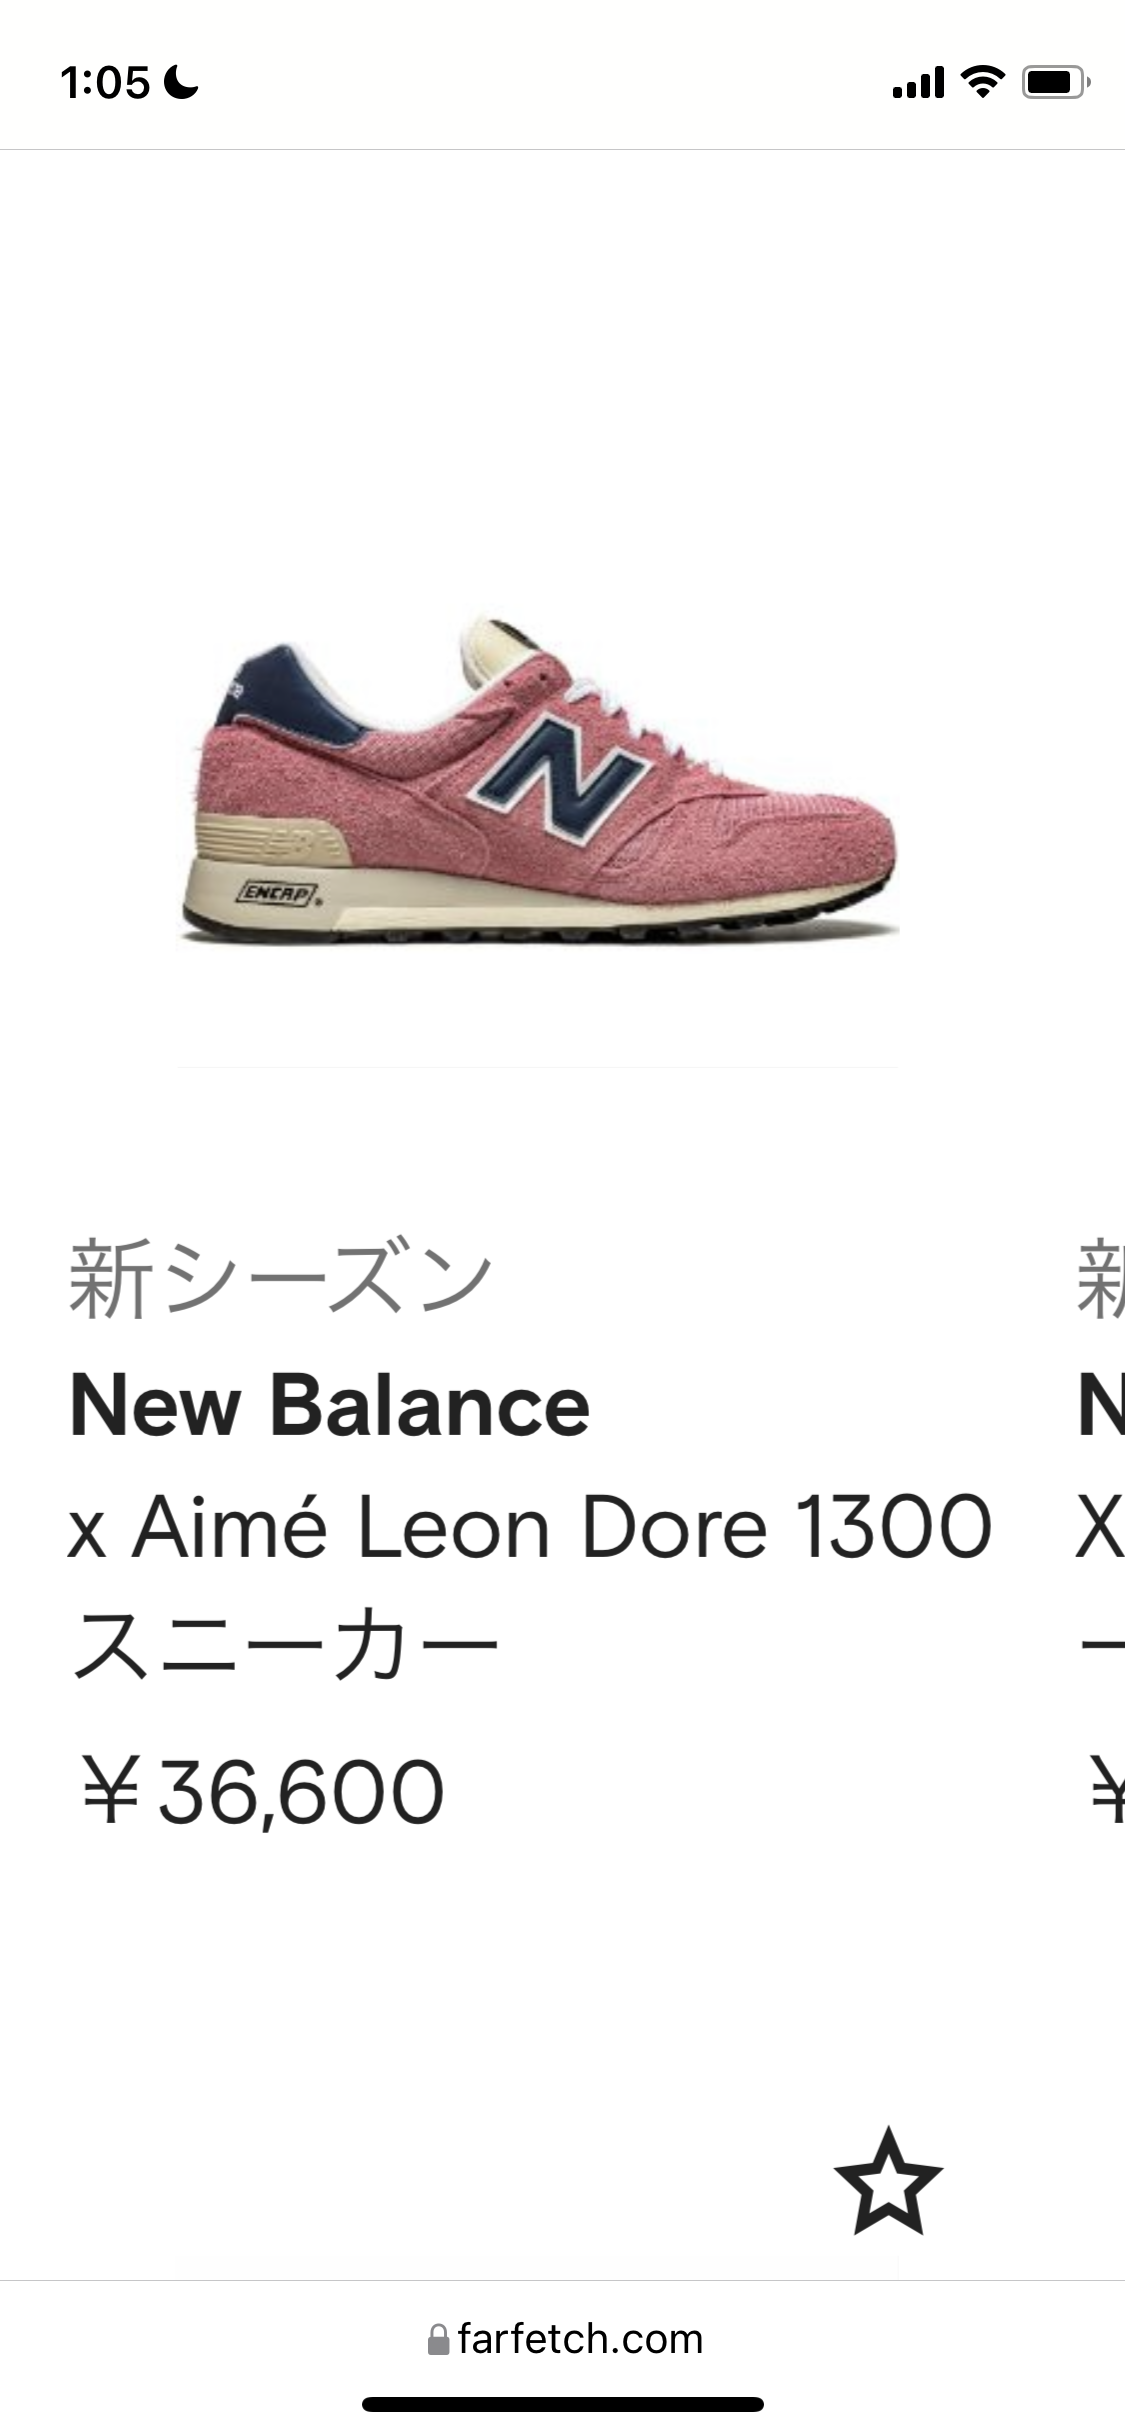Viewport: 1125px width, 2436px height.
Task: Tap the 1:05 clock in status bar
Action: 105,82
